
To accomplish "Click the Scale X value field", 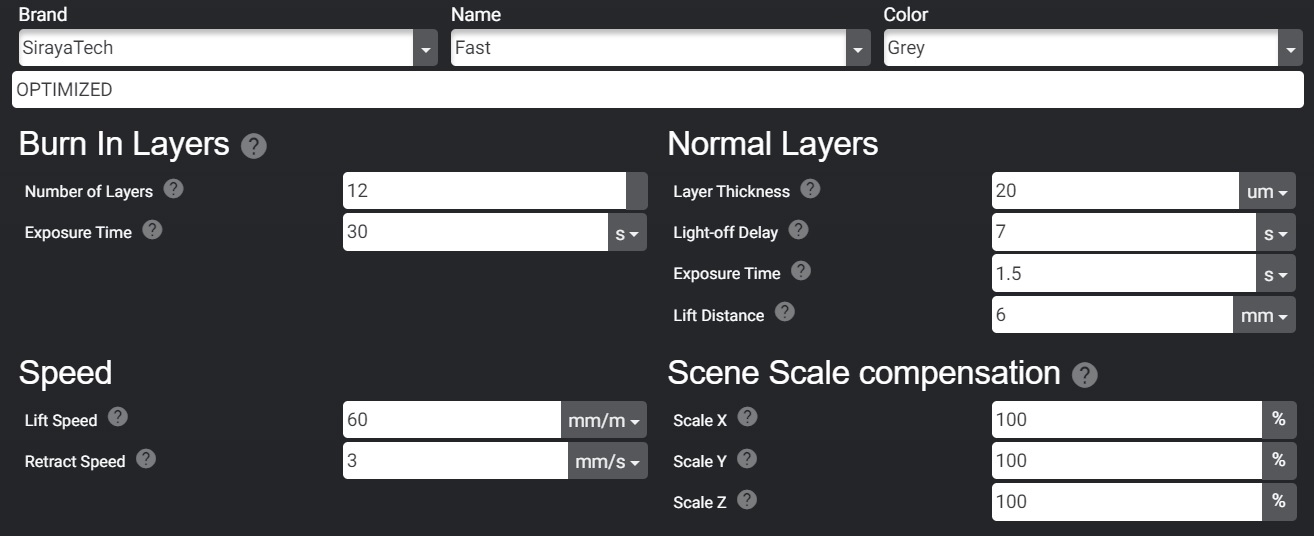I will pos(1126,420).
